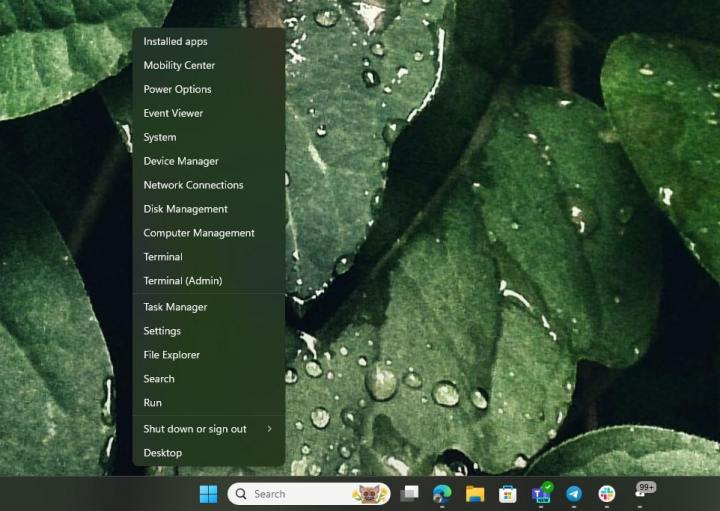Open Task Manager from the context menu
The image size is (720, 511).
pyautogui.click(x=175, y=307)
